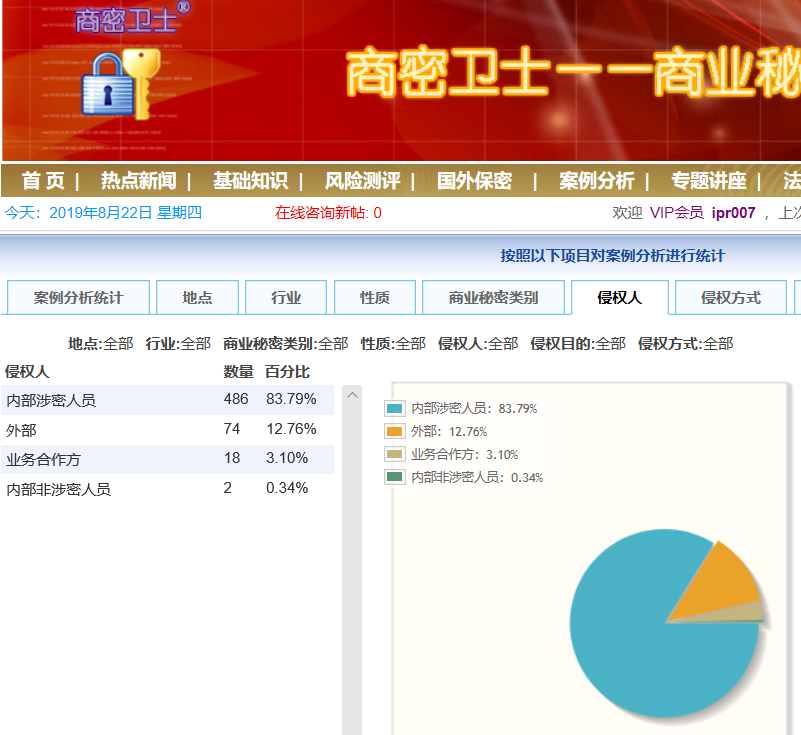Click the table percentage 12.76%
801x735 pixels.
tap(291, 429)
